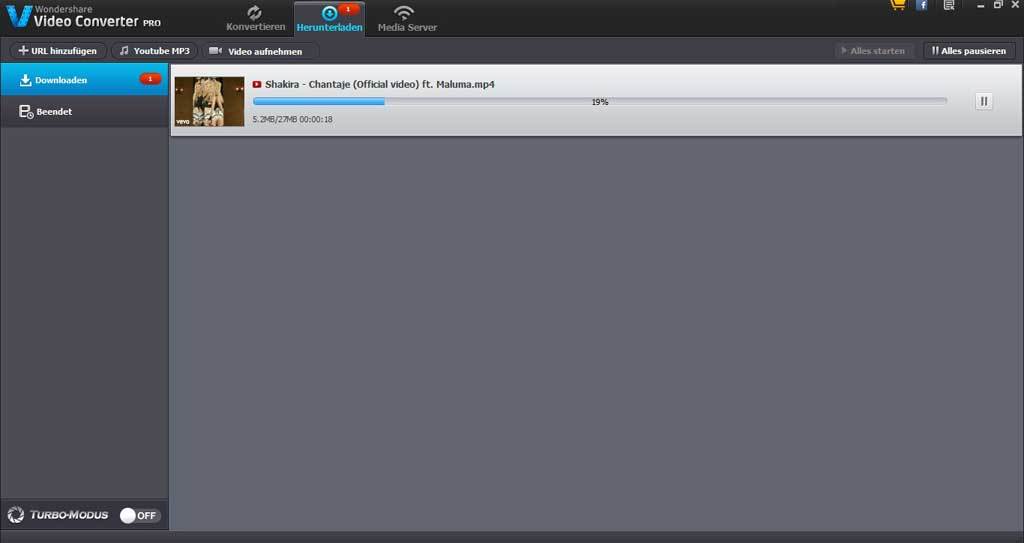Switch to the Media Server tab

407,19
